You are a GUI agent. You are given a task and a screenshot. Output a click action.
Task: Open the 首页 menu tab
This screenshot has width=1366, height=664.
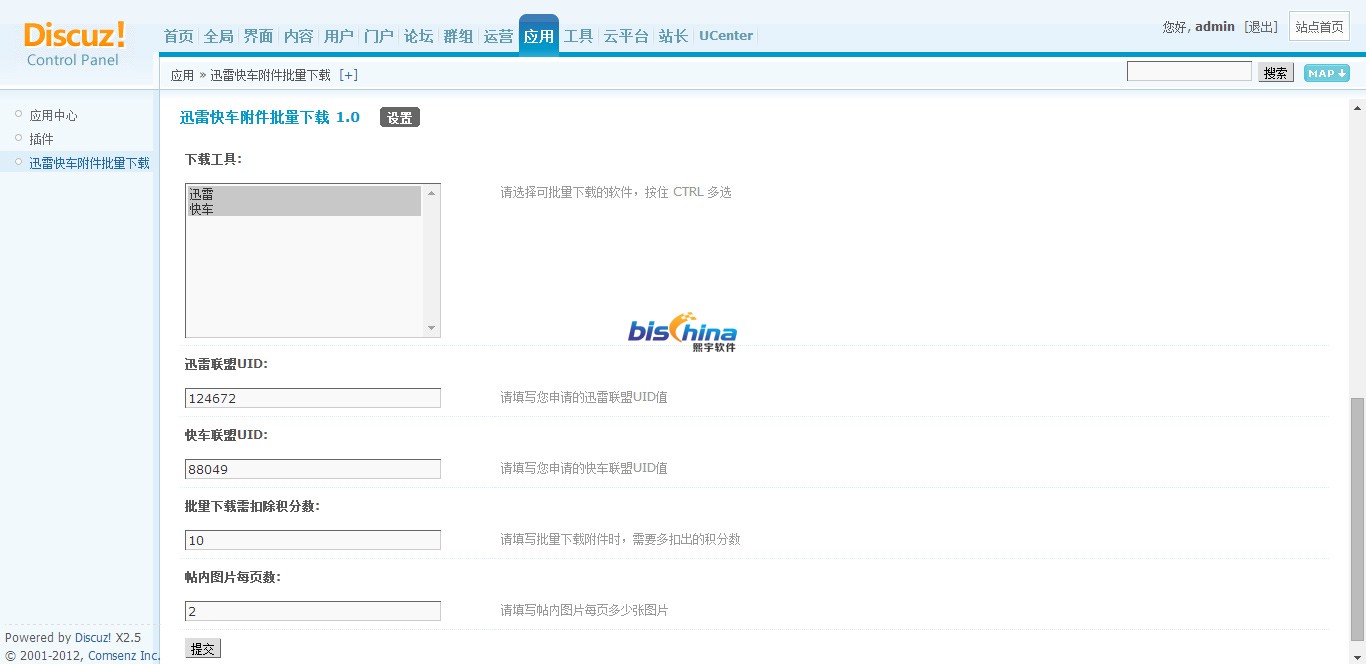[x=178, y=36]
